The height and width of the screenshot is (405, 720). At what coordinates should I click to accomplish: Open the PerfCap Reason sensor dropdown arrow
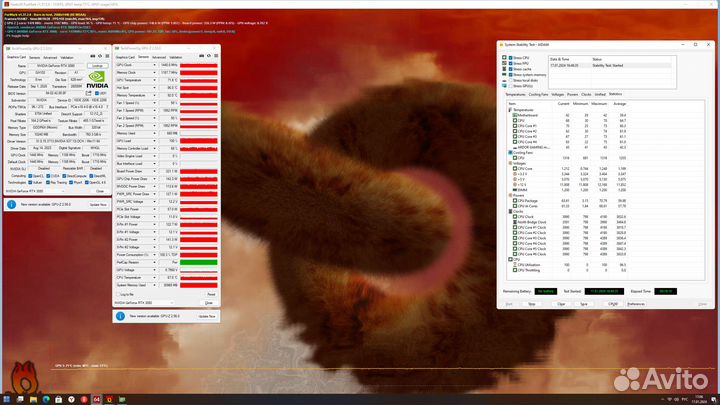pyautogui.click(x=154, y=262)
